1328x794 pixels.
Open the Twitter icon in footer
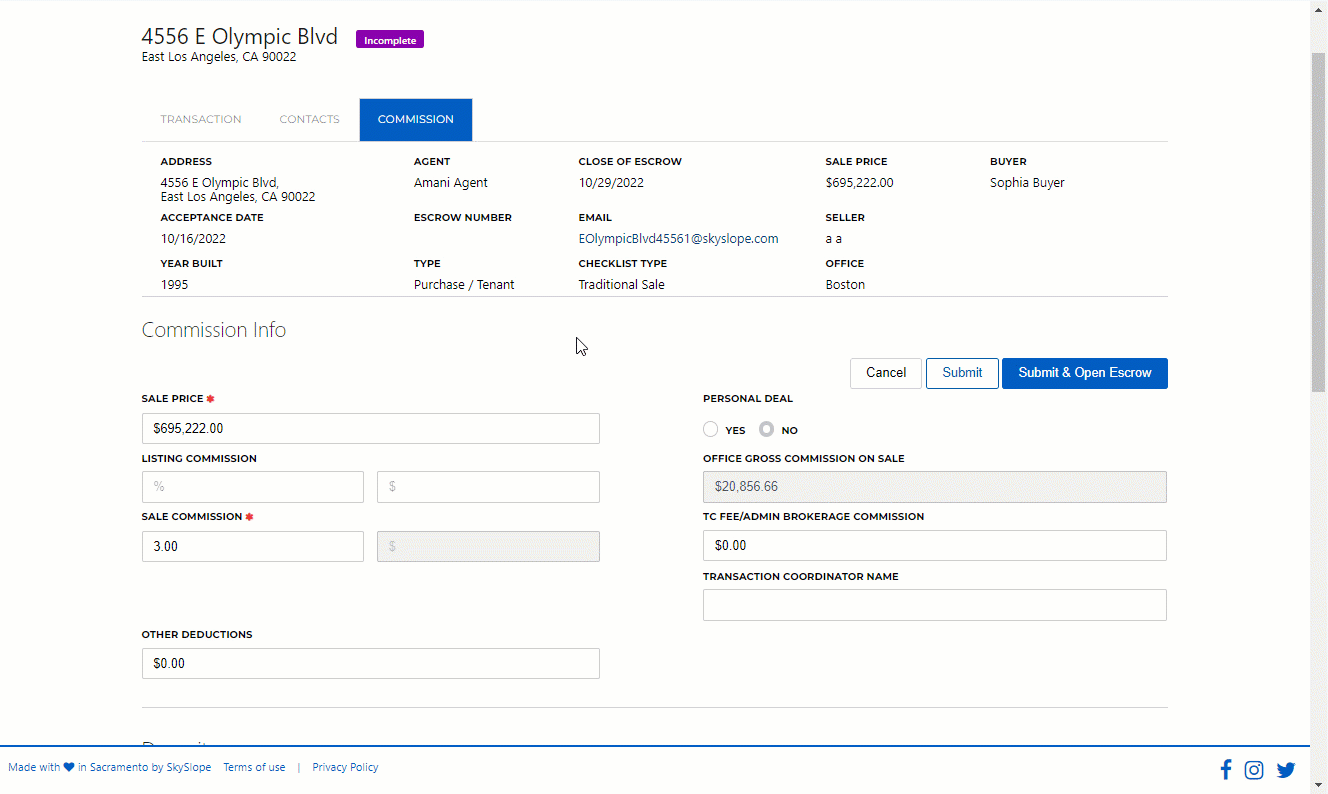1286,770
